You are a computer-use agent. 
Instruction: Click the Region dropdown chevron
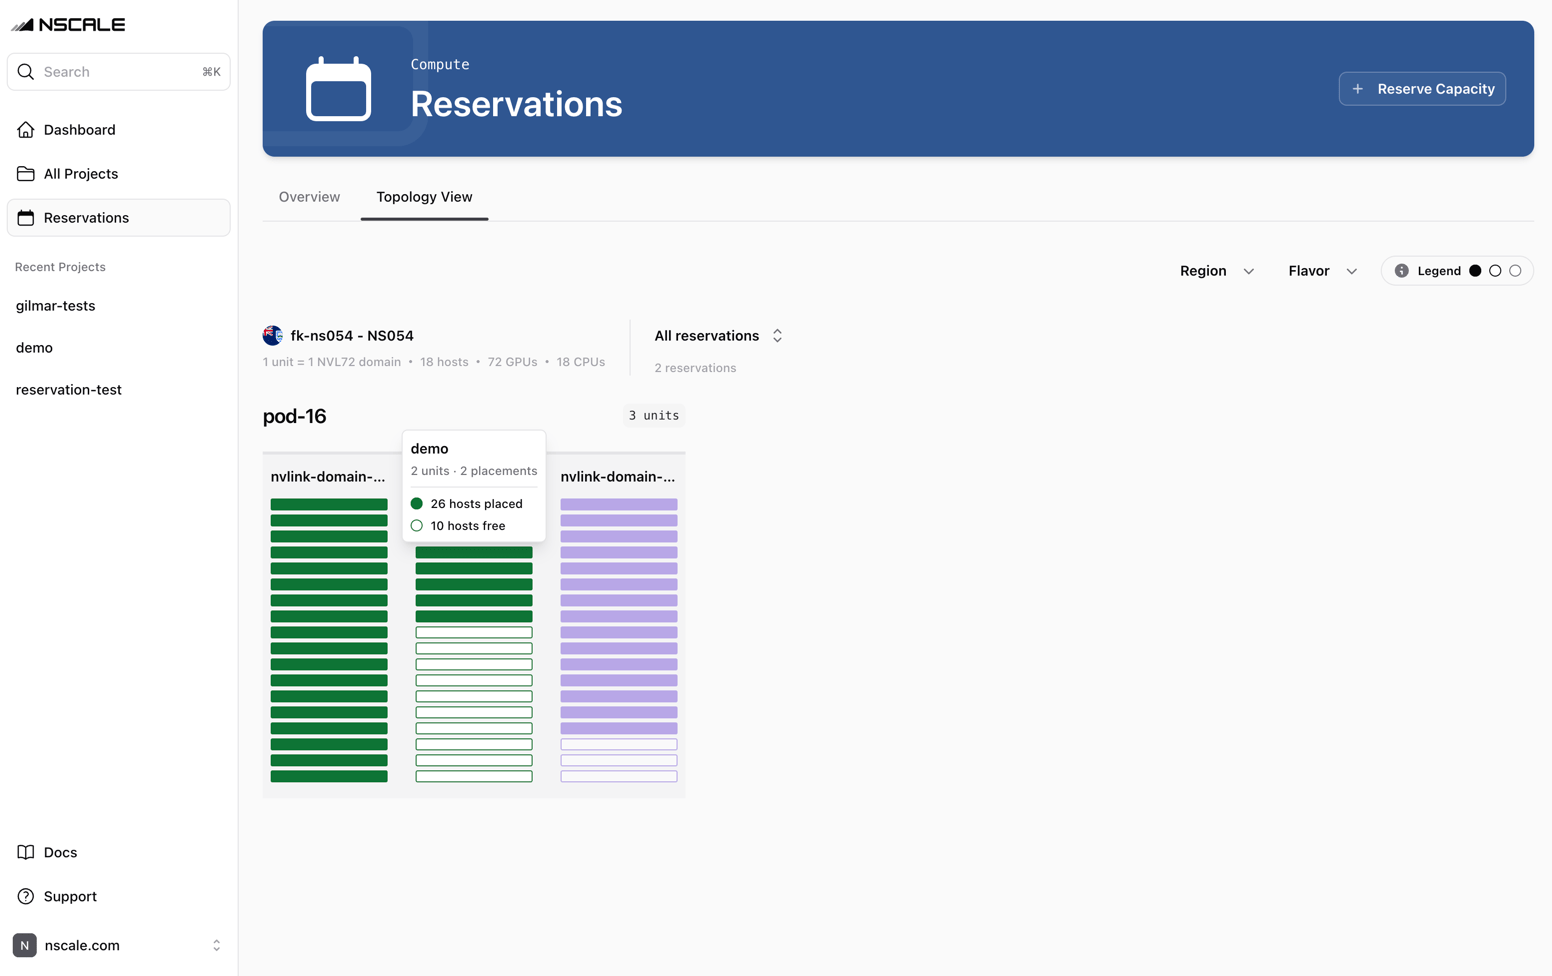pyautogui.click(x=1249, y=272)
